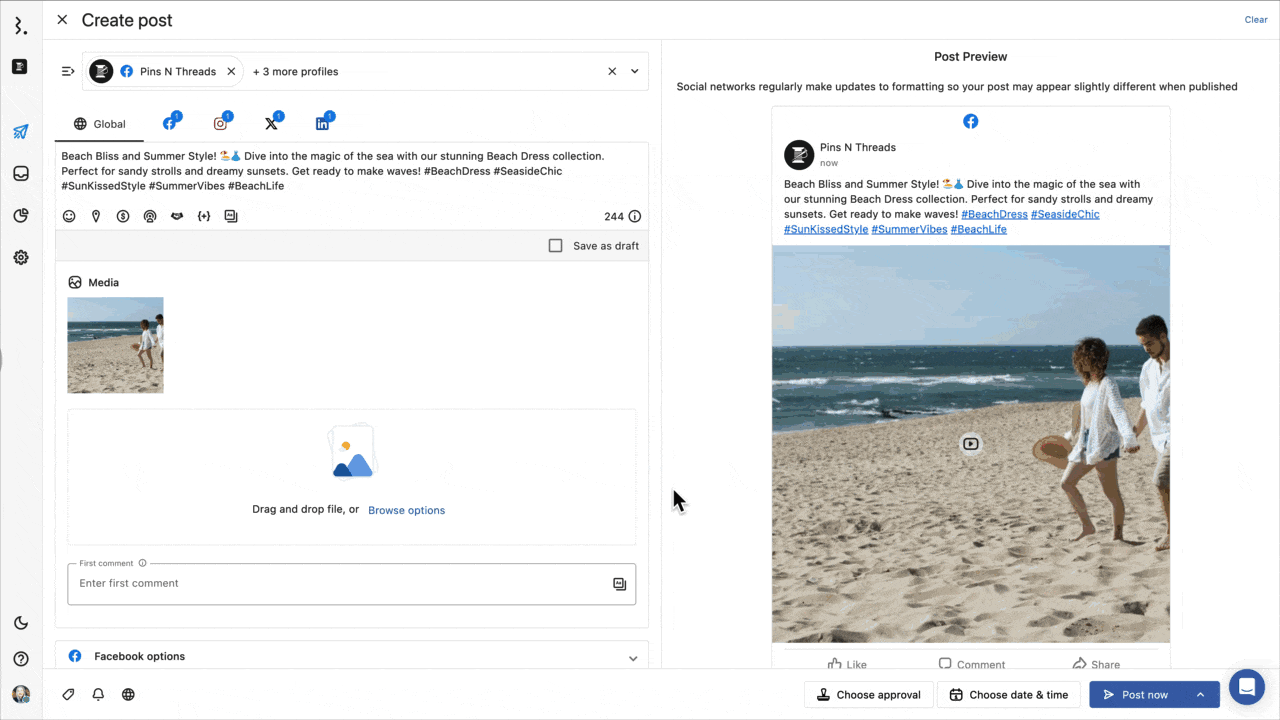The image size is (1280, 720).
Task: Click the drag and drop upload illustration
Action: (x=351, y=452)
